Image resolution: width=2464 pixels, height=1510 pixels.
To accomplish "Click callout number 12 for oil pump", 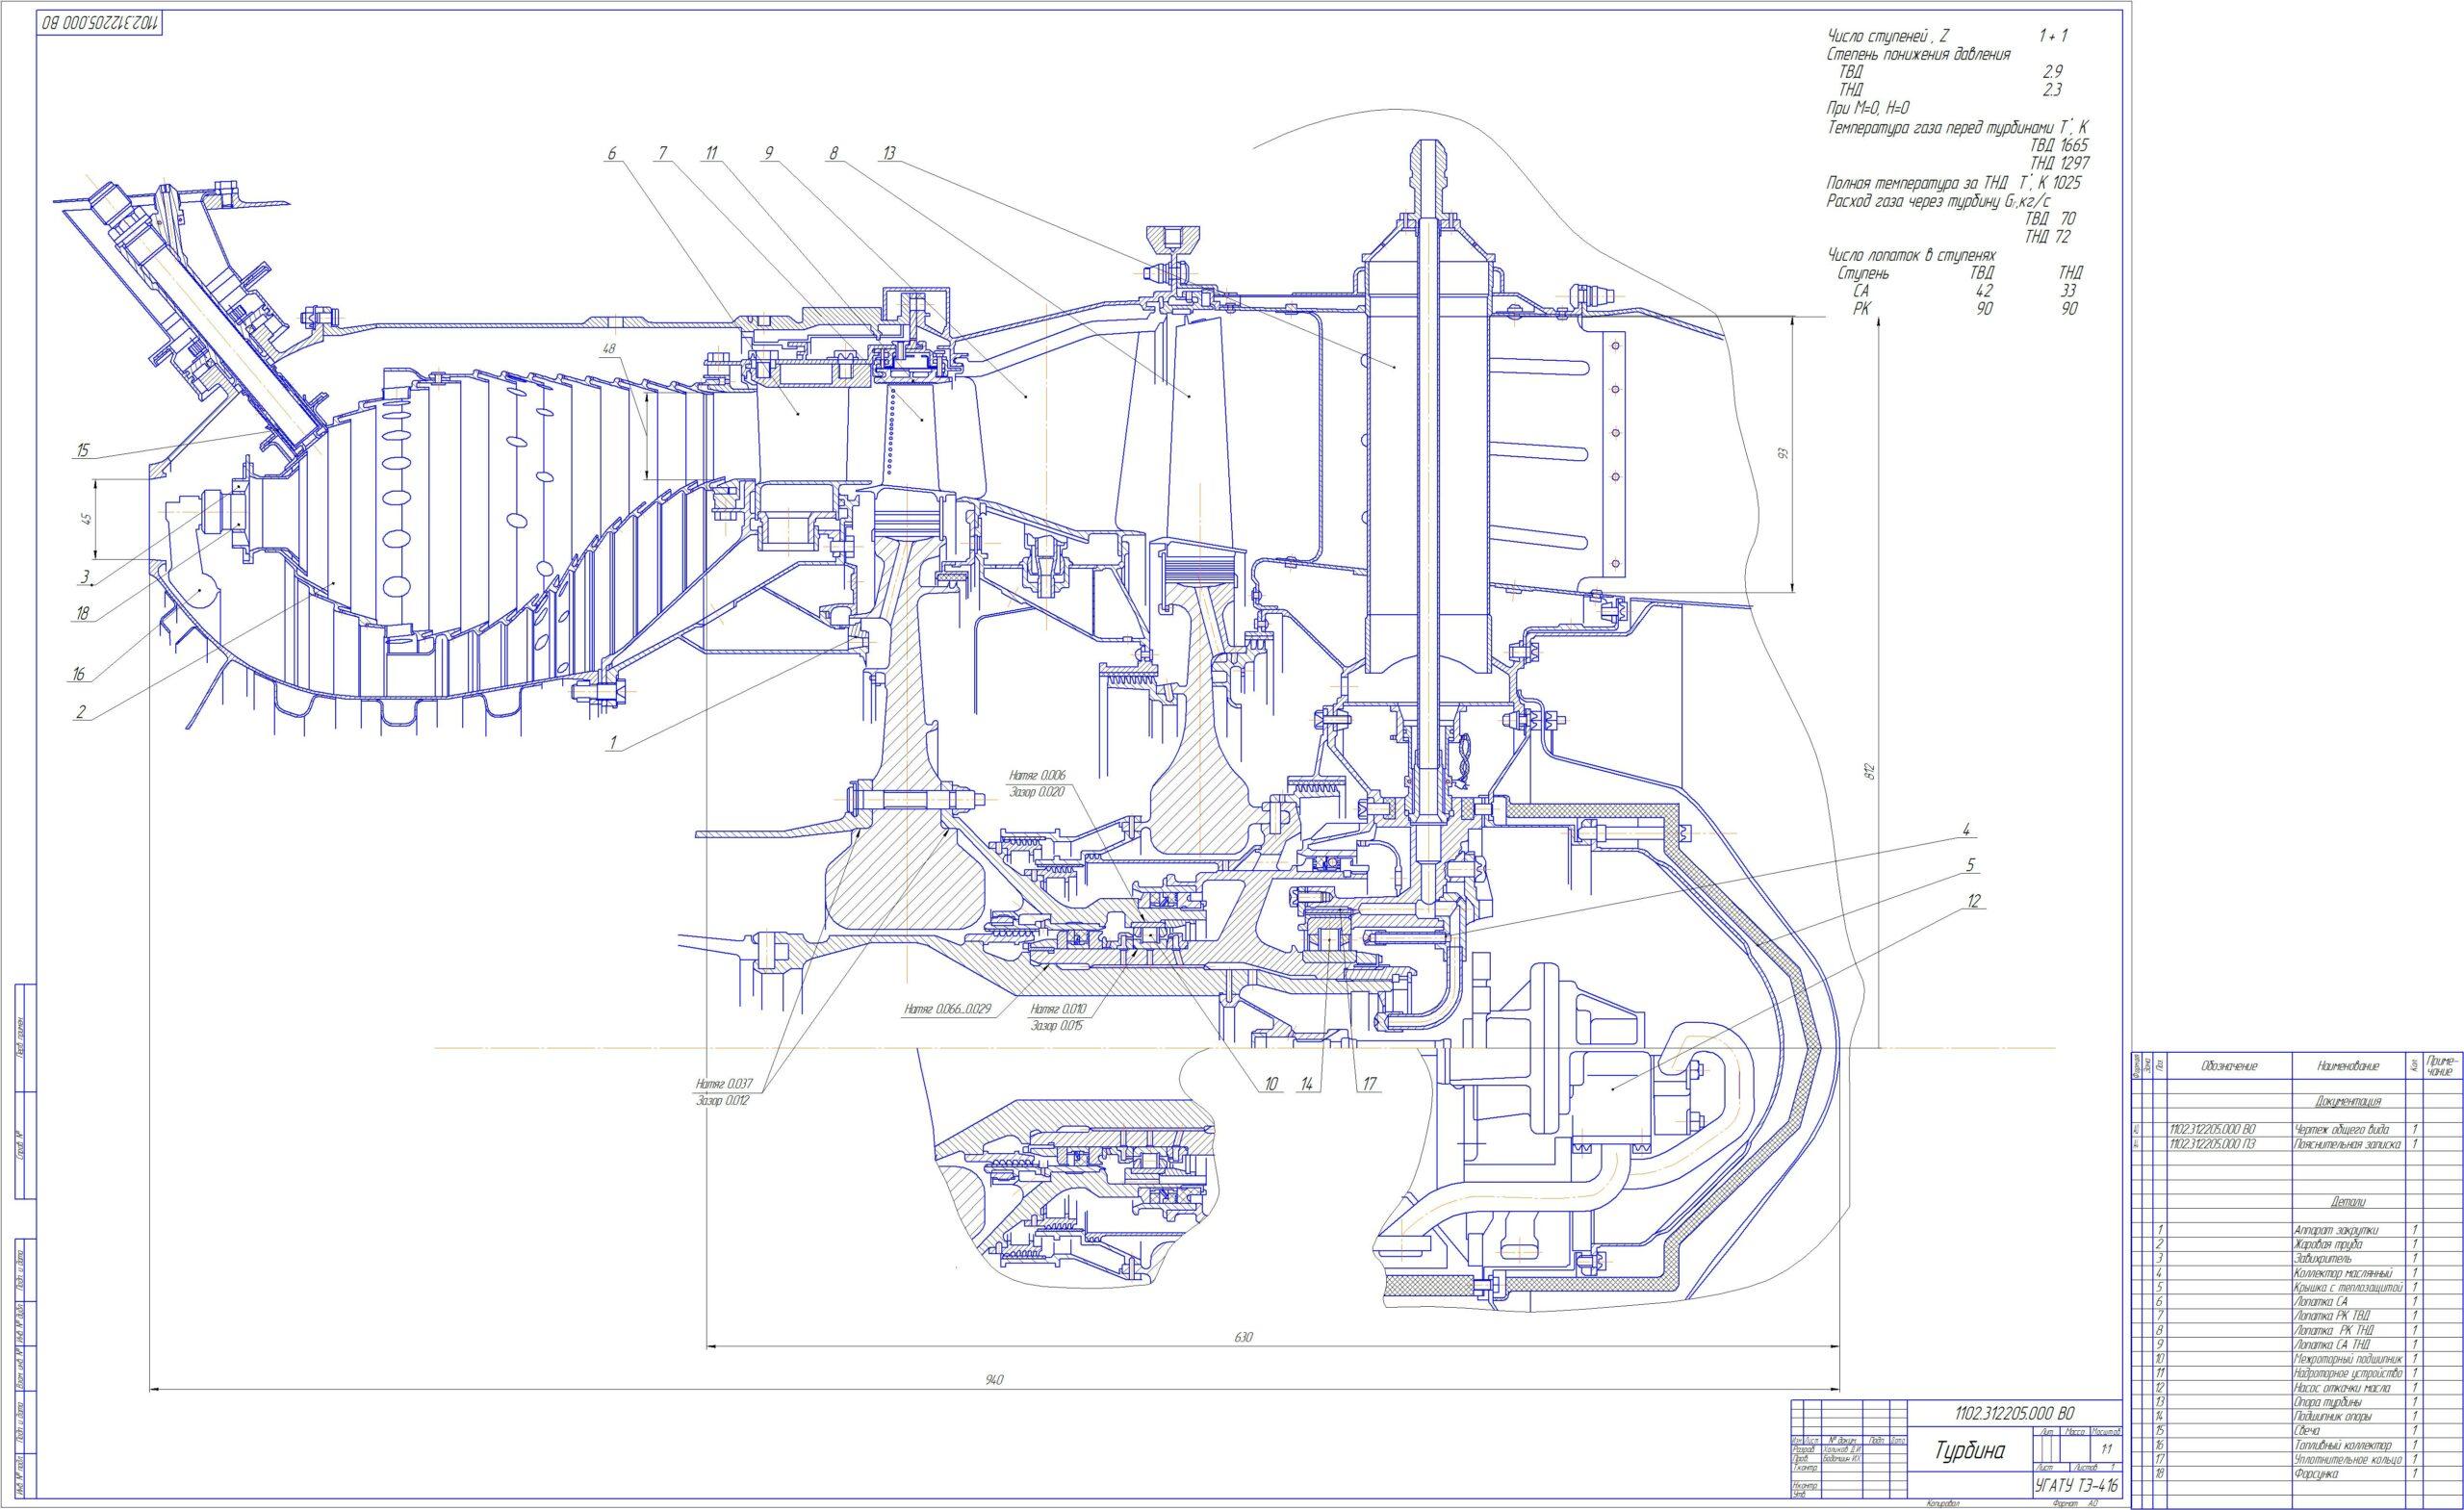I will pyautogui.click(x=1973, y=901).
